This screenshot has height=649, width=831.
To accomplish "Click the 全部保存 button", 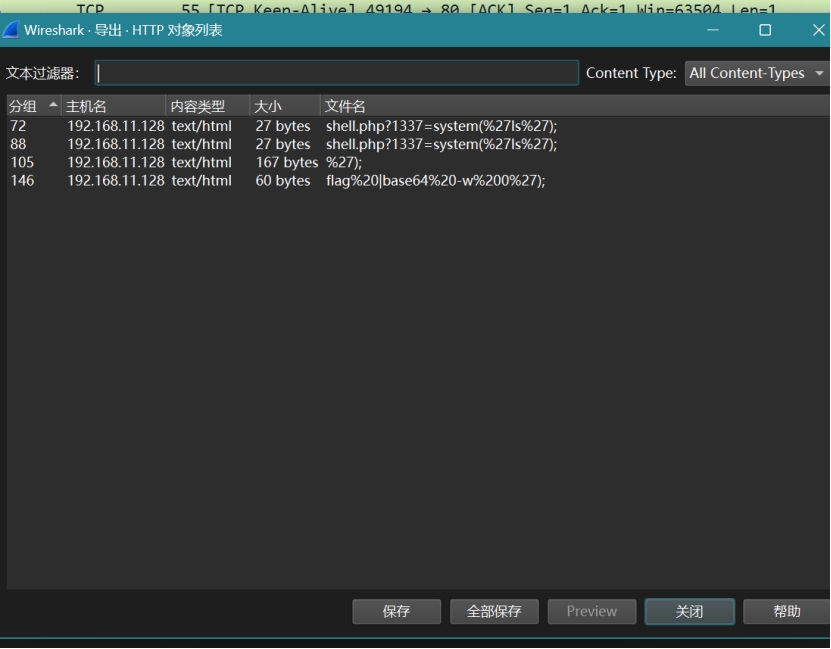I will [x=494, y=611].
